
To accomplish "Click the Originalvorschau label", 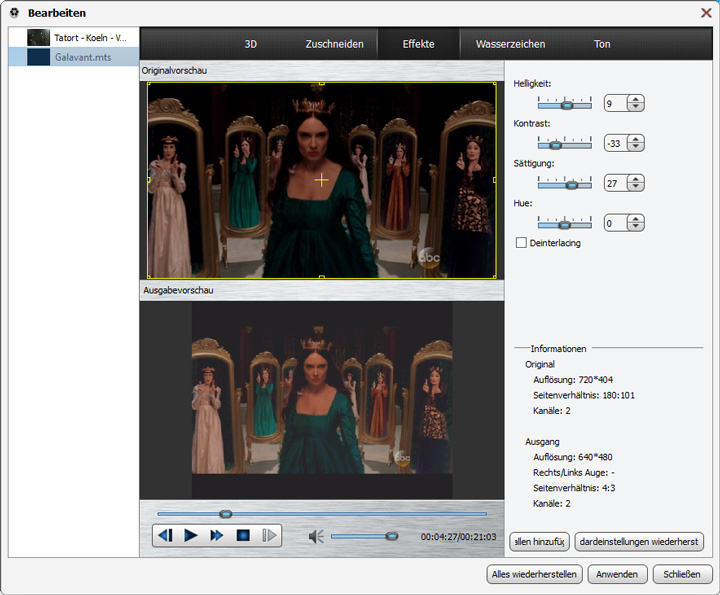I will point(174,71).
